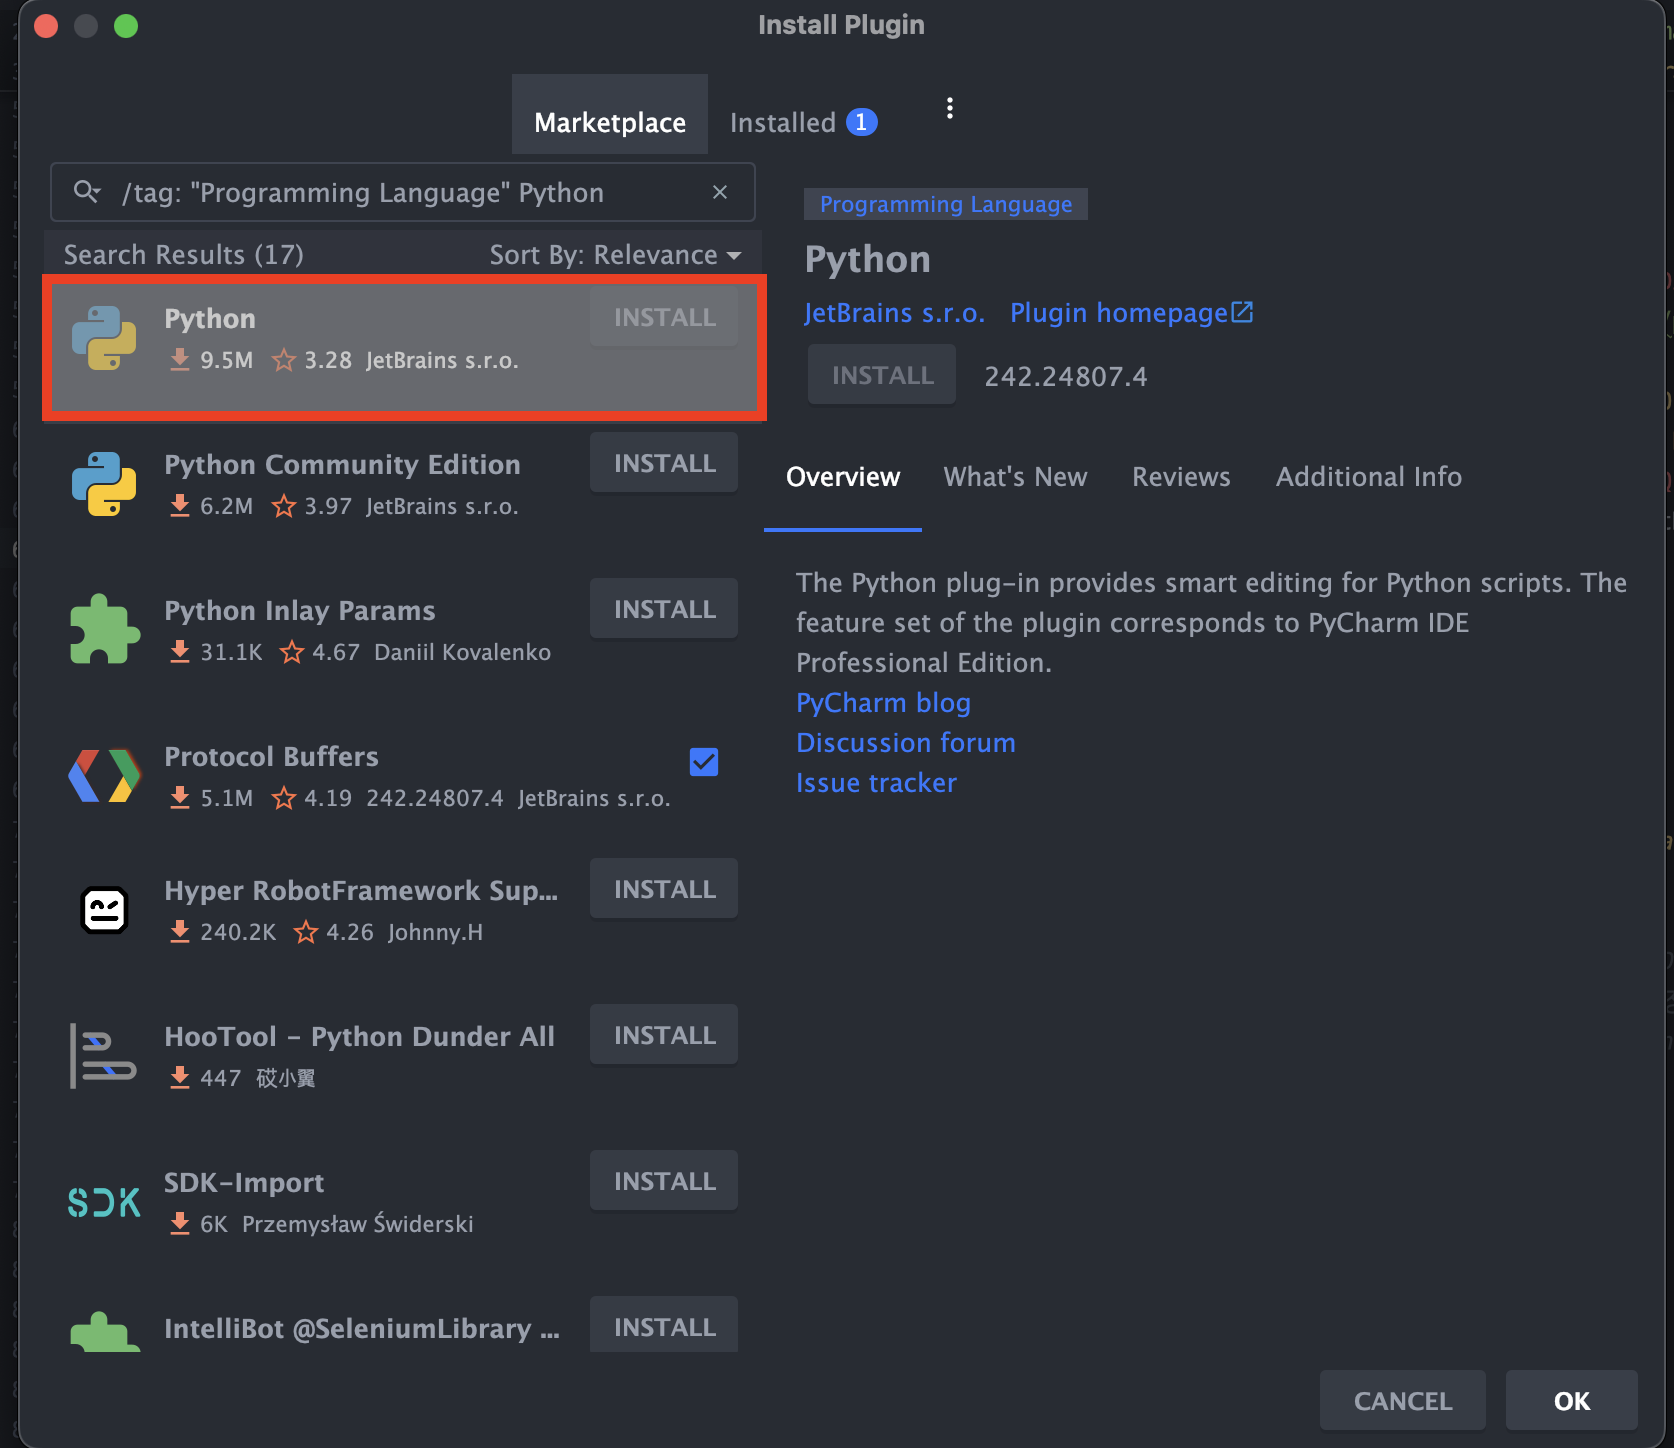Viewport: 1674px width, 1448px height.
Task: Click the installed count badge
Action: pyautogui.click(x=861, y=122)
